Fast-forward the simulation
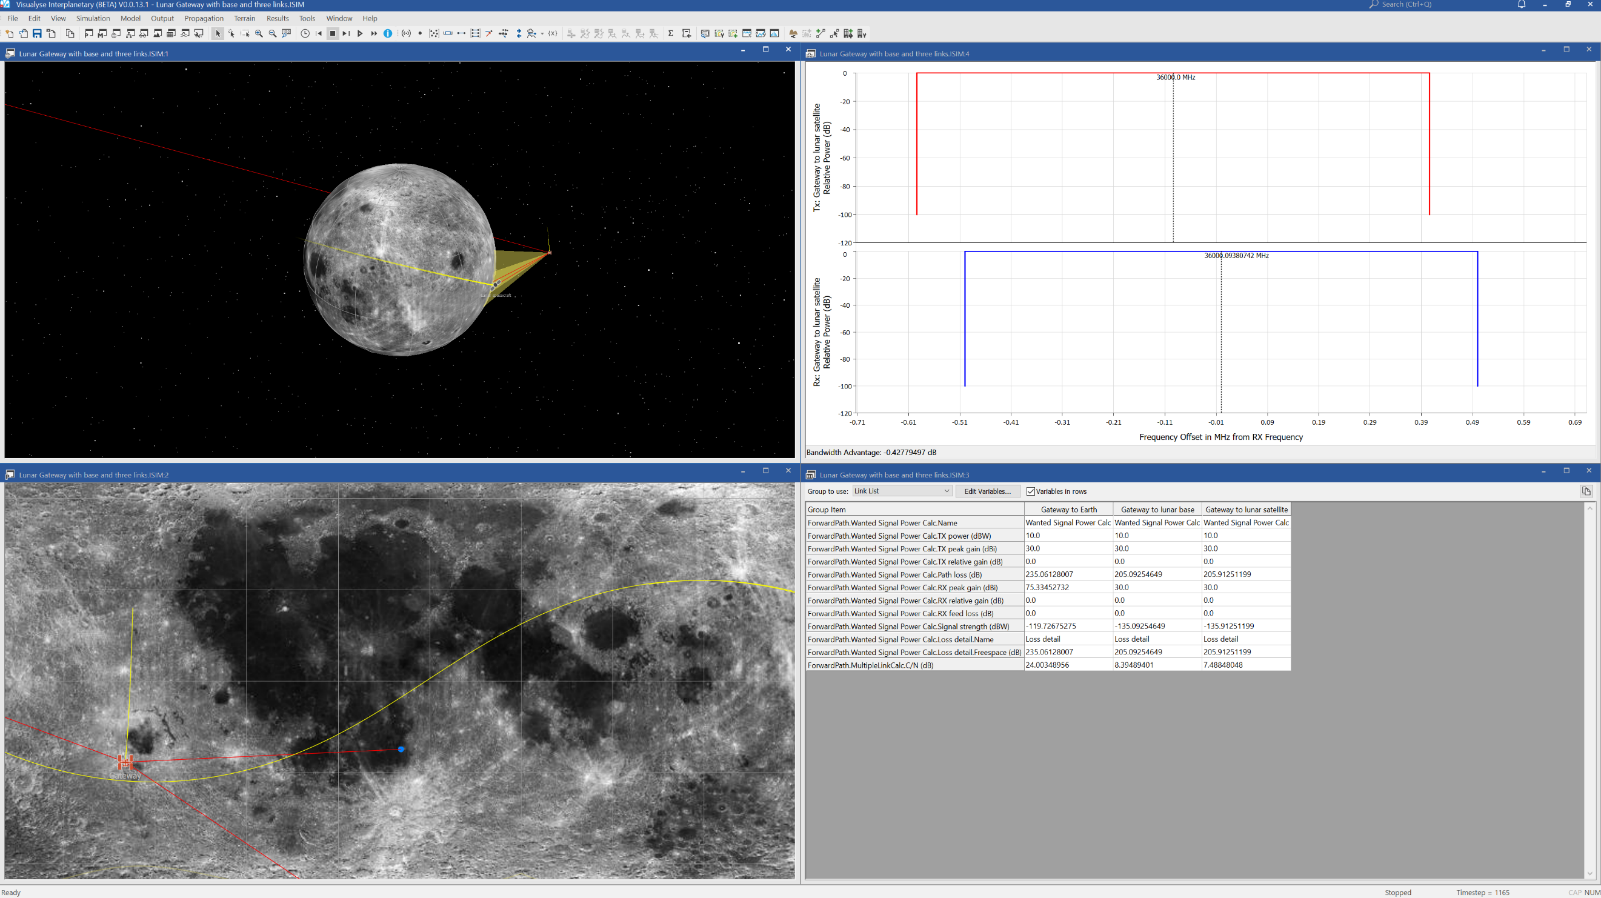Viewport: 1601px width, 898px height. pos(374,33)
